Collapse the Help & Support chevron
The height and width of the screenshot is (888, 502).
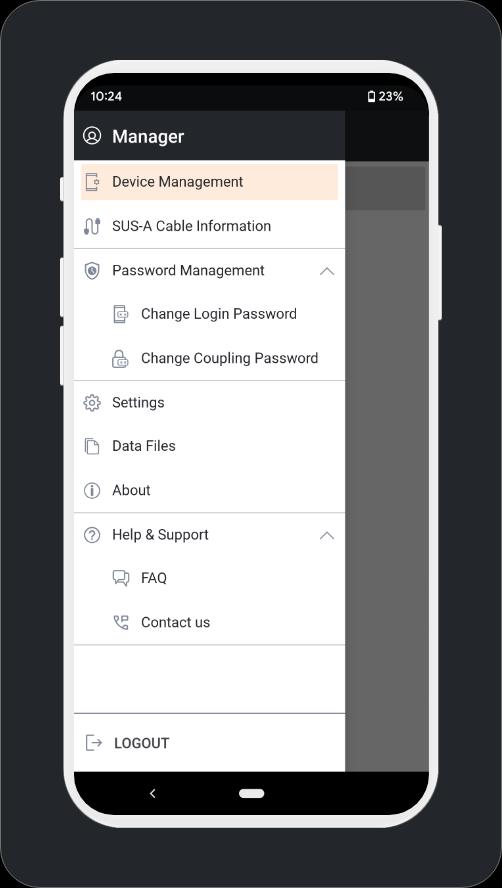327,535
